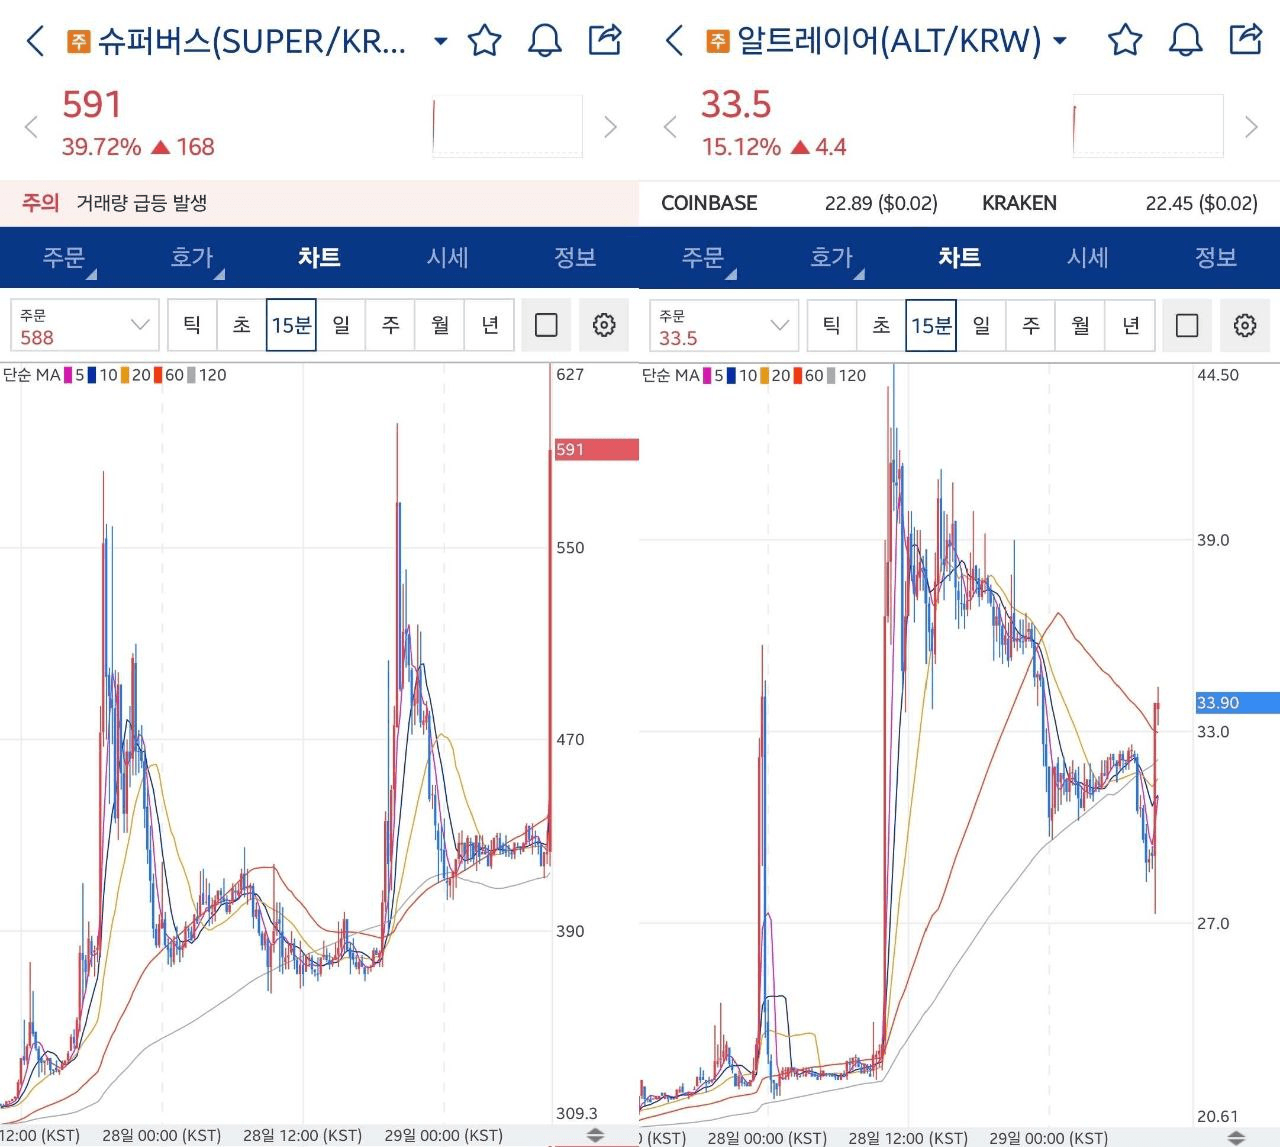Image resolution: width=1280 pixels, height=1147 pixels.
Task: Open chart settings gear on ALT chart
Action: tap(1244, 325)
